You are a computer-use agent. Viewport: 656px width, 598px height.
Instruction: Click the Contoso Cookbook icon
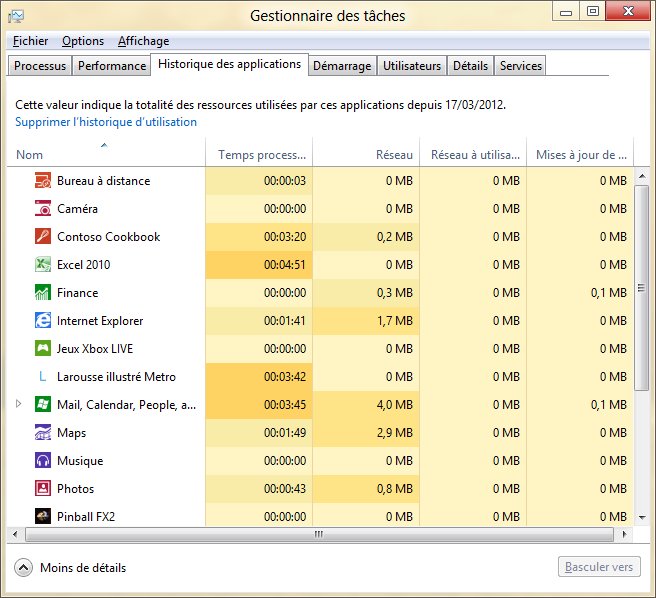click(43, 237)
